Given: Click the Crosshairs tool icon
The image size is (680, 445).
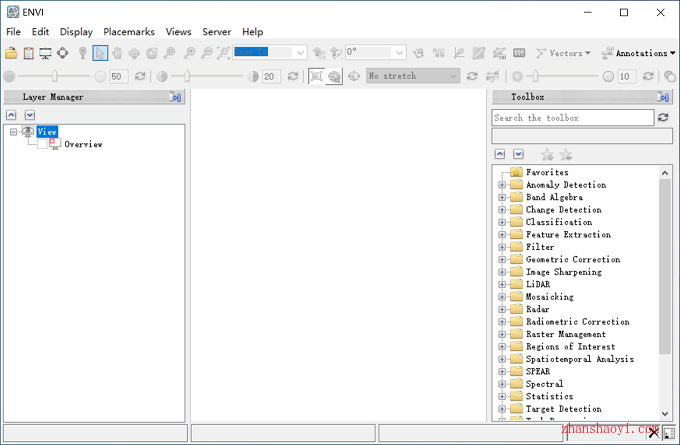Looking at the screenshot, I should click(62, 53).
